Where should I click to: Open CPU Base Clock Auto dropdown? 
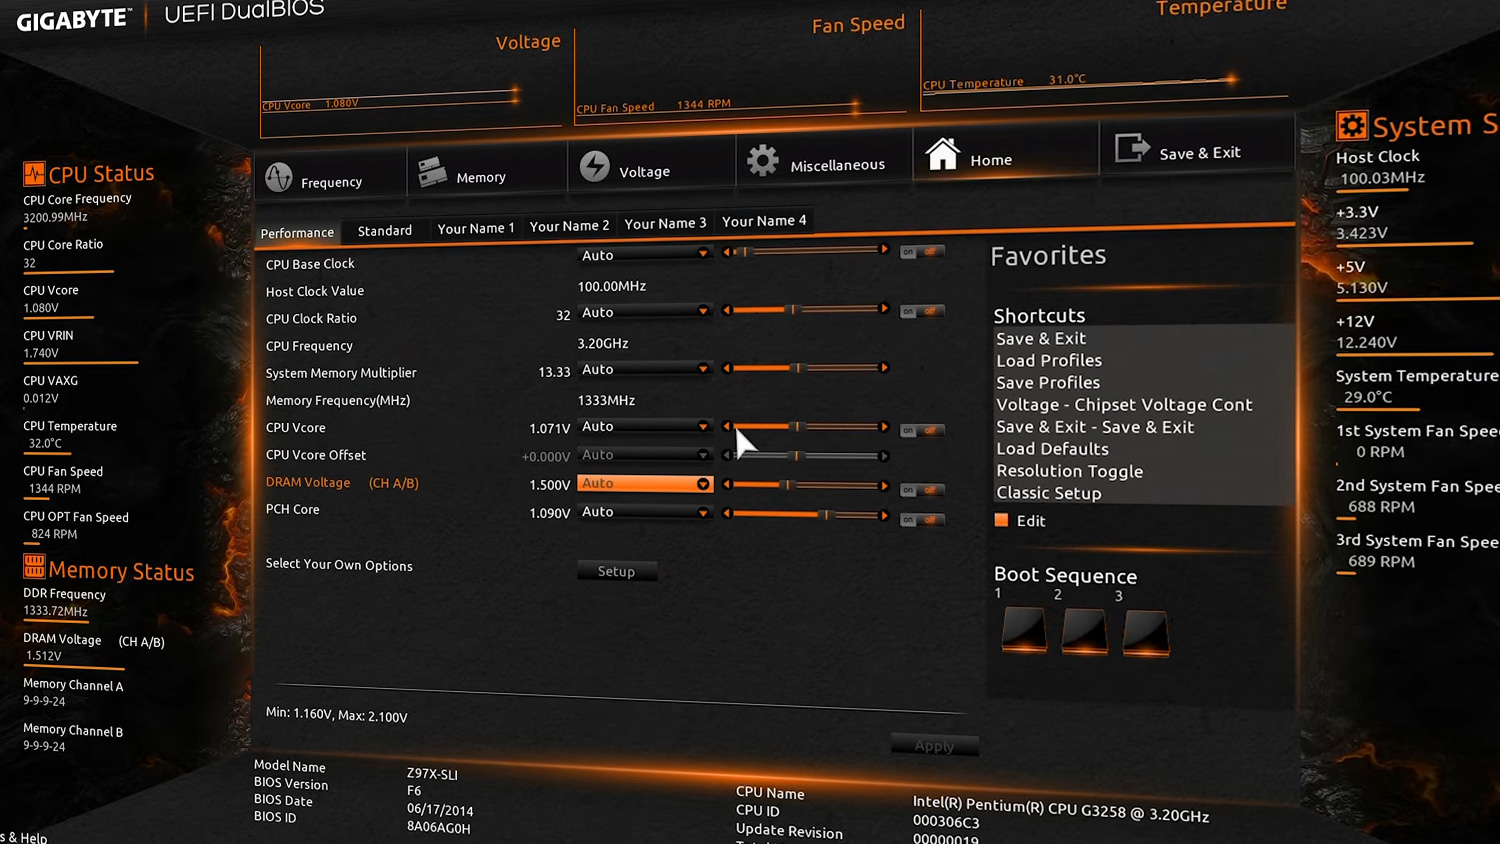click(x=645, y=255)
